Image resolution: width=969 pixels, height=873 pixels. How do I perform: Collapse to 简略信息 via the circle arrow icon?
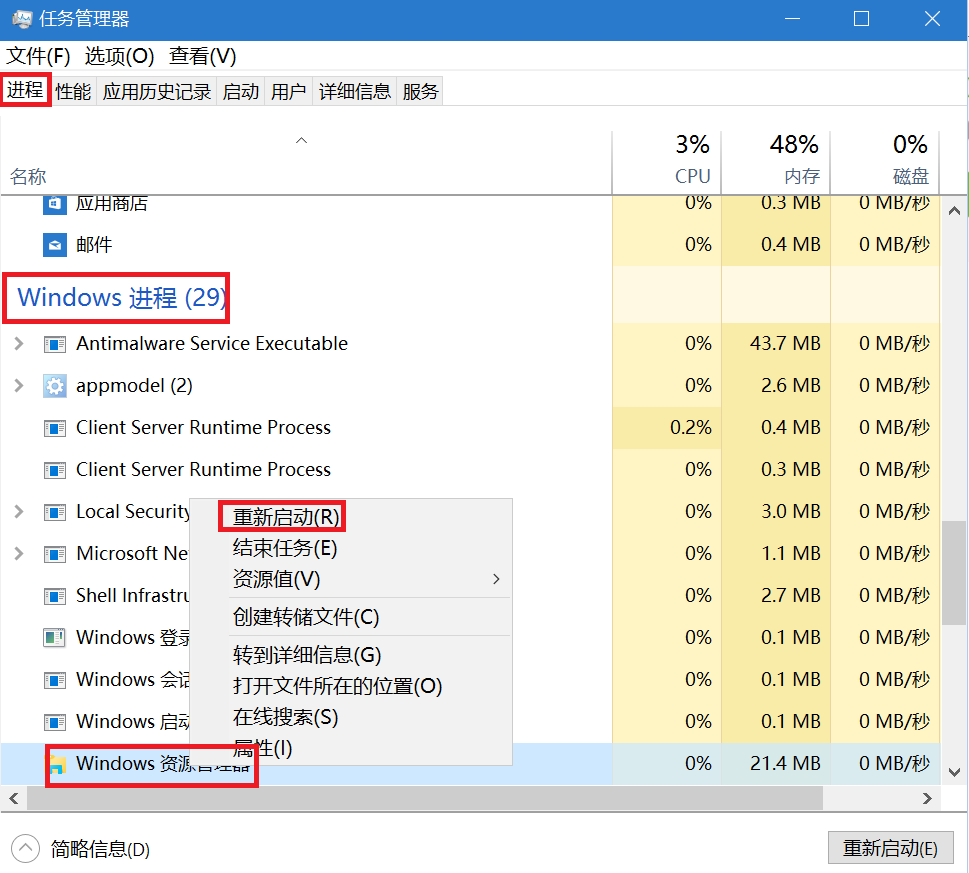pyautogui.click(x=25, y=849)
